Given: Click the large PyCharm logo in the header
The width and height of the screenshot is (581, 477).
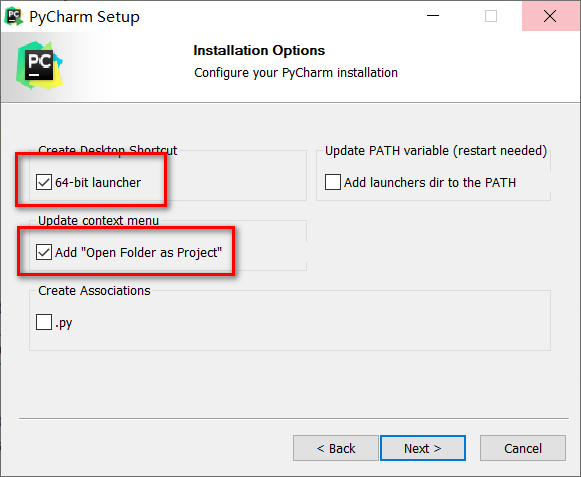Looking at the screenshot, I should [x=39, y=66].
